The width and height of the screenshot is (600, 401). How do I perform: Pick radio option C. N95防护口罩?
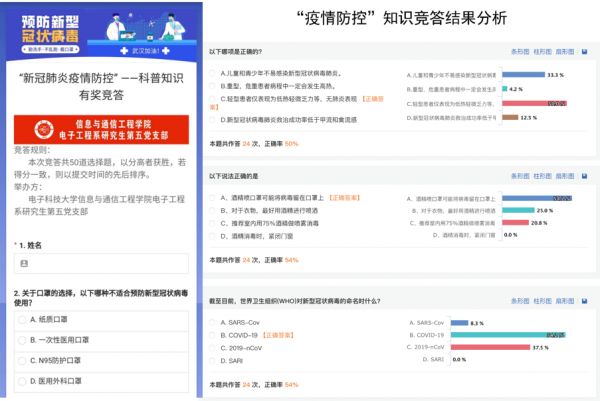click(23, 361)
